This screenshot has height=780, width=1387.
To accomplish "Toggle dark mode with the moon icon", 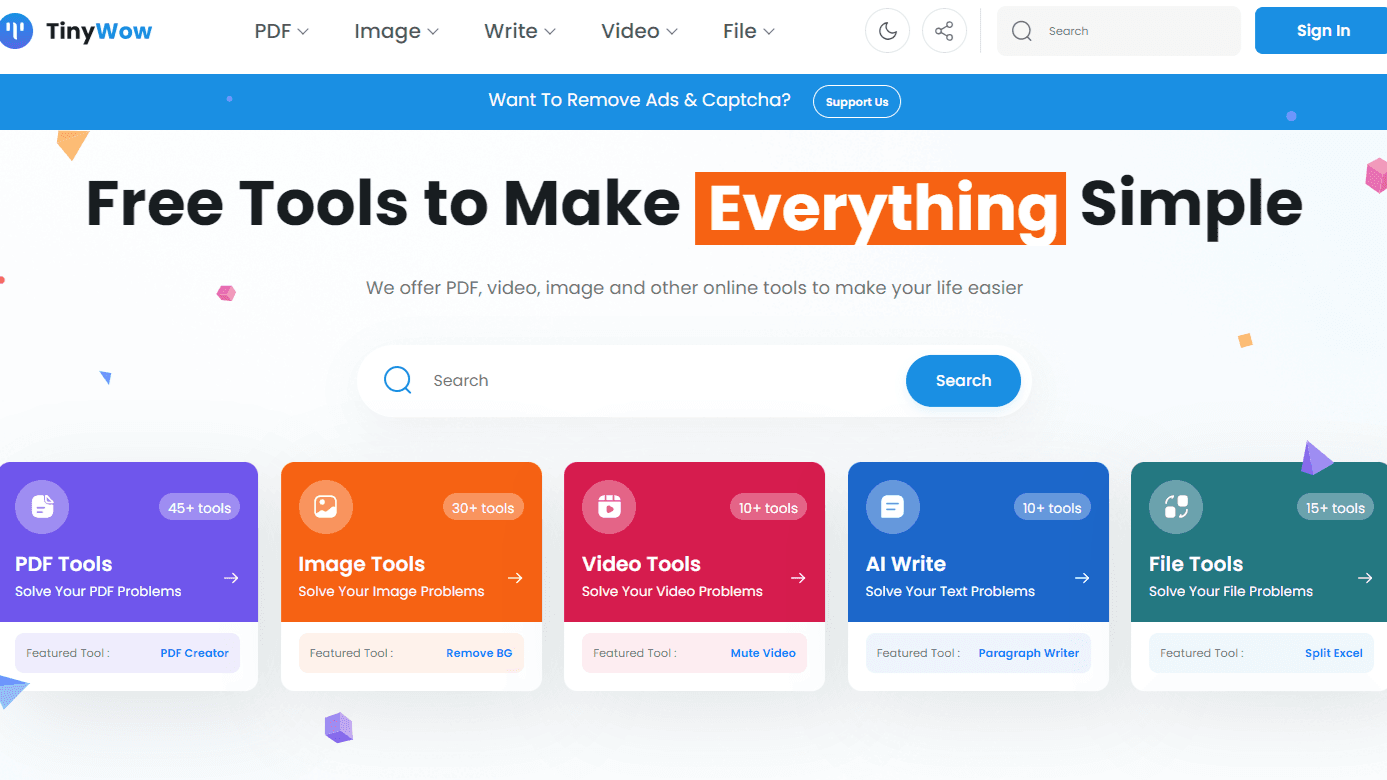I will (x=887, y=31).
